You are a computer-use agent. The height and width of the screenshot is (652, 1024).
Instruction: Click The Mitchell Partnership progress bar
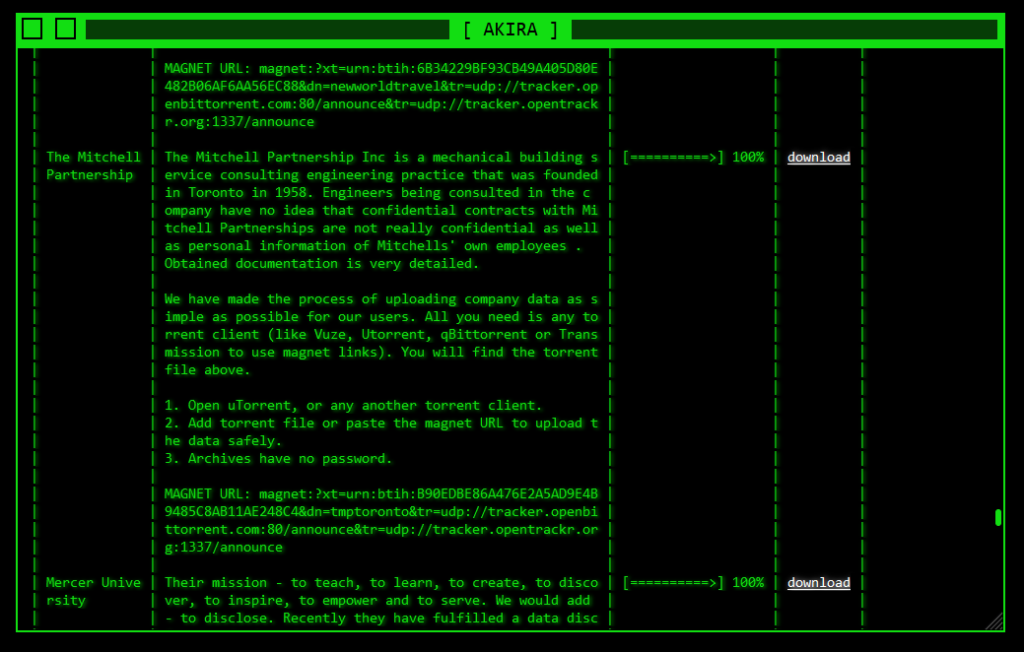692,157
